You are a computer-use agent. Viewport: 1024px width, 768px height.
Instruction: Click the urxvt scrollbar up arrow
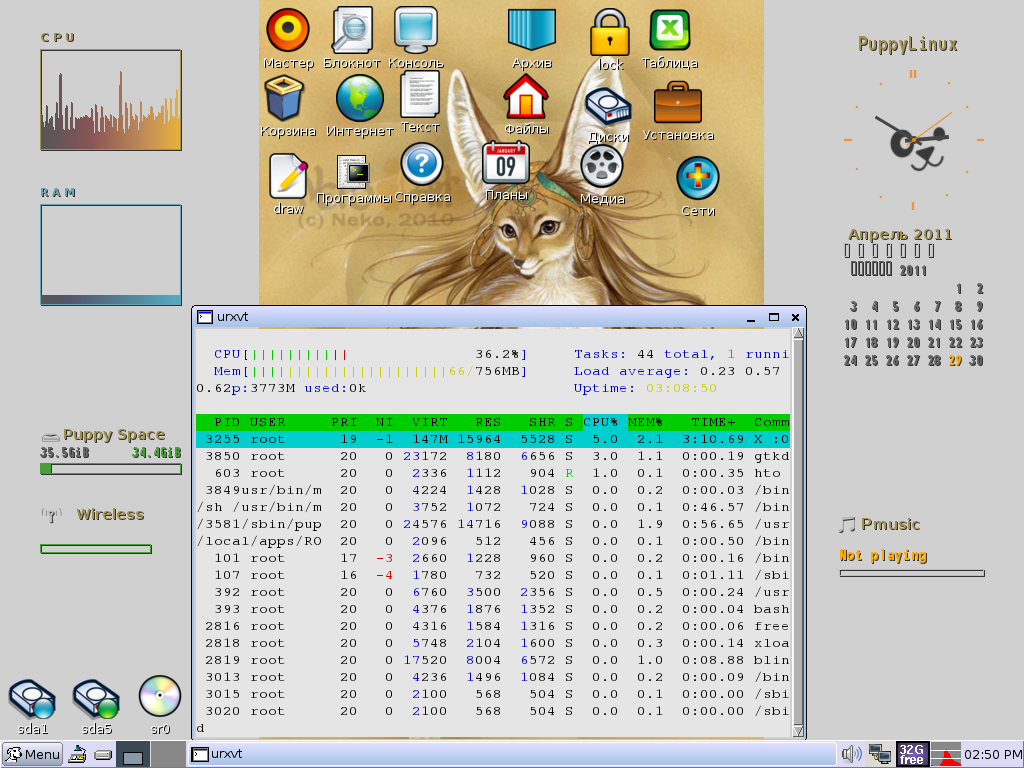coord(798,334)
